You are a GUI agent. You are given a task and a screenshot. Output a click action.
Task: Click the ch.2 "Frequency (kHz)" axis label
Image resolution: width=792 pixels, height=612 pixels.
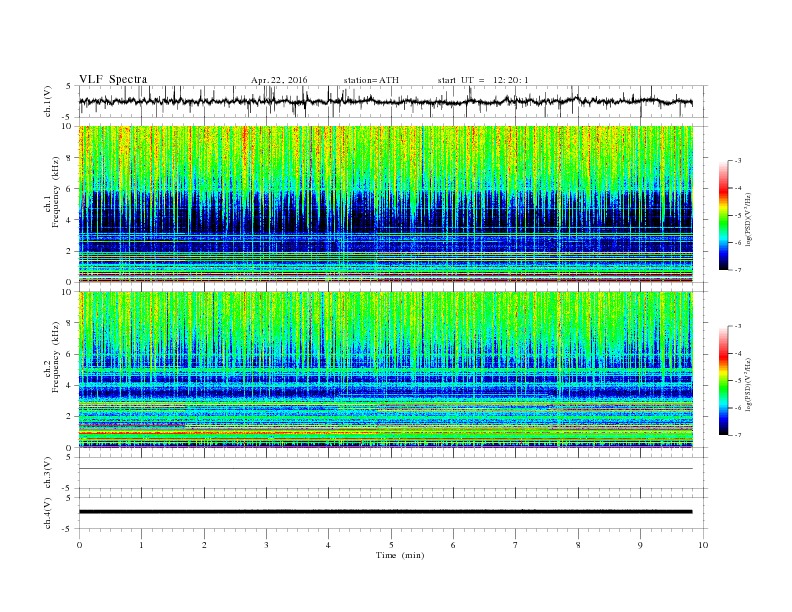click(x=56, y=356)
